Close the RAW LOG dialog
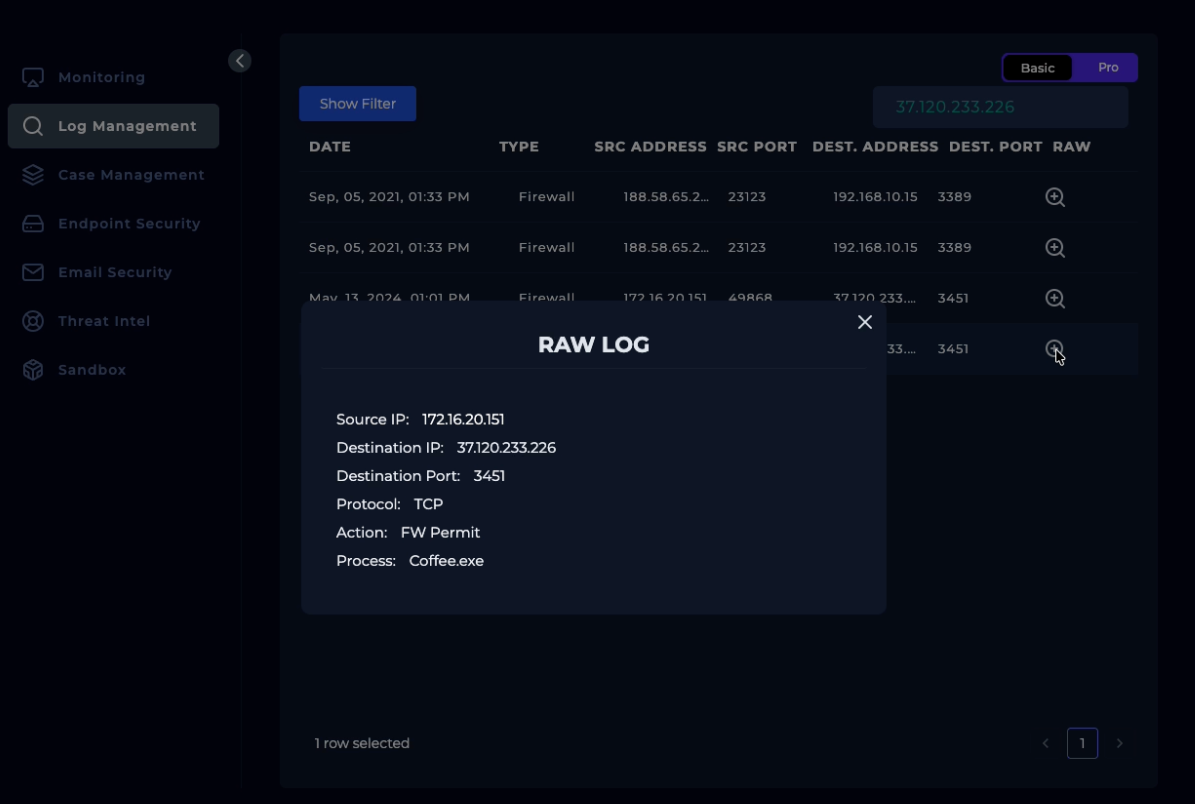 (865, 322)
